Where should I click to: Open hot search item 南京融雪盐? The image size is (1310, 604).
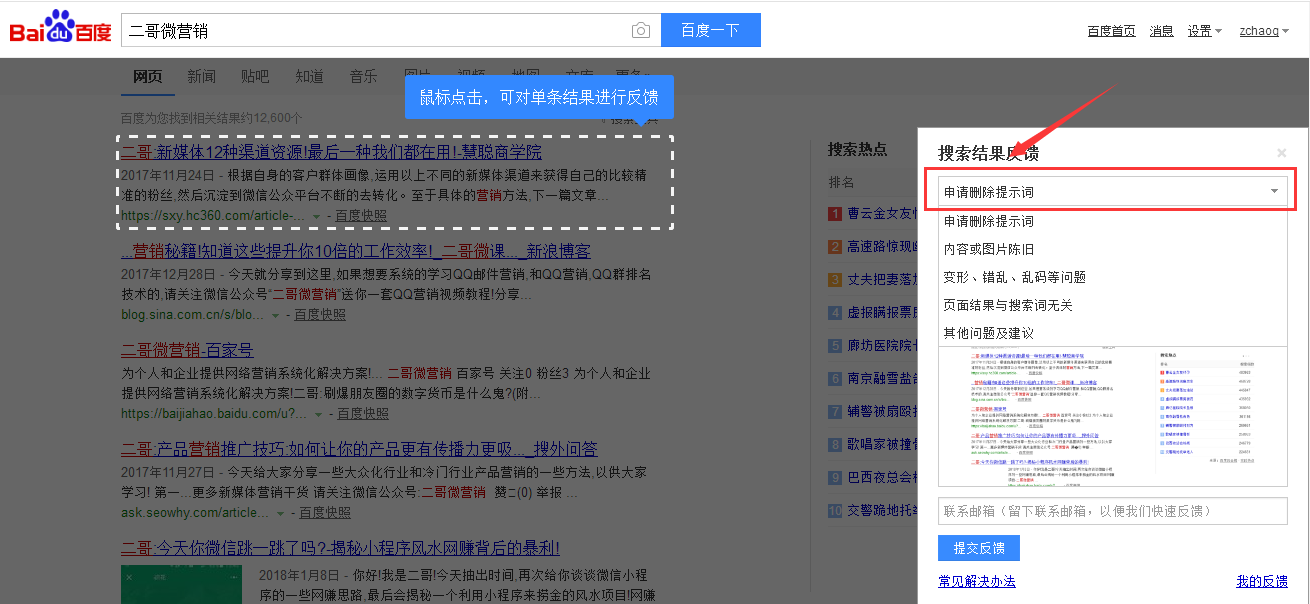(882, 378)
